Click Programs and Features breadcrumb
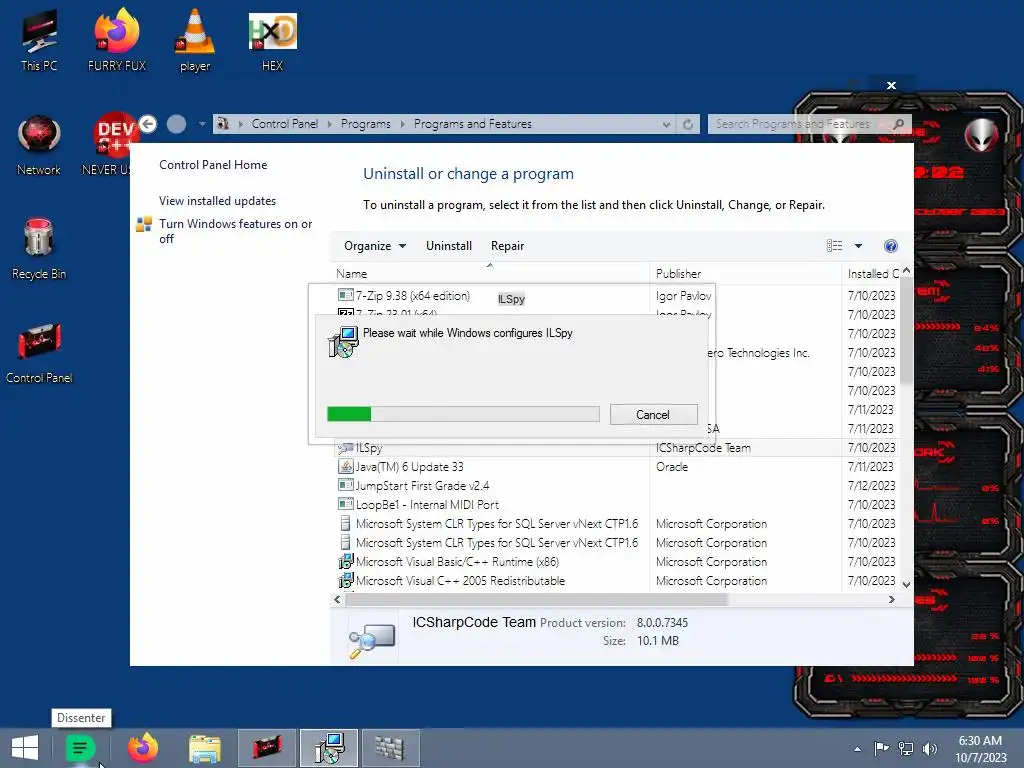Image resolution: width=1024 pixels, height=768 pixels. tap(473, 124)
